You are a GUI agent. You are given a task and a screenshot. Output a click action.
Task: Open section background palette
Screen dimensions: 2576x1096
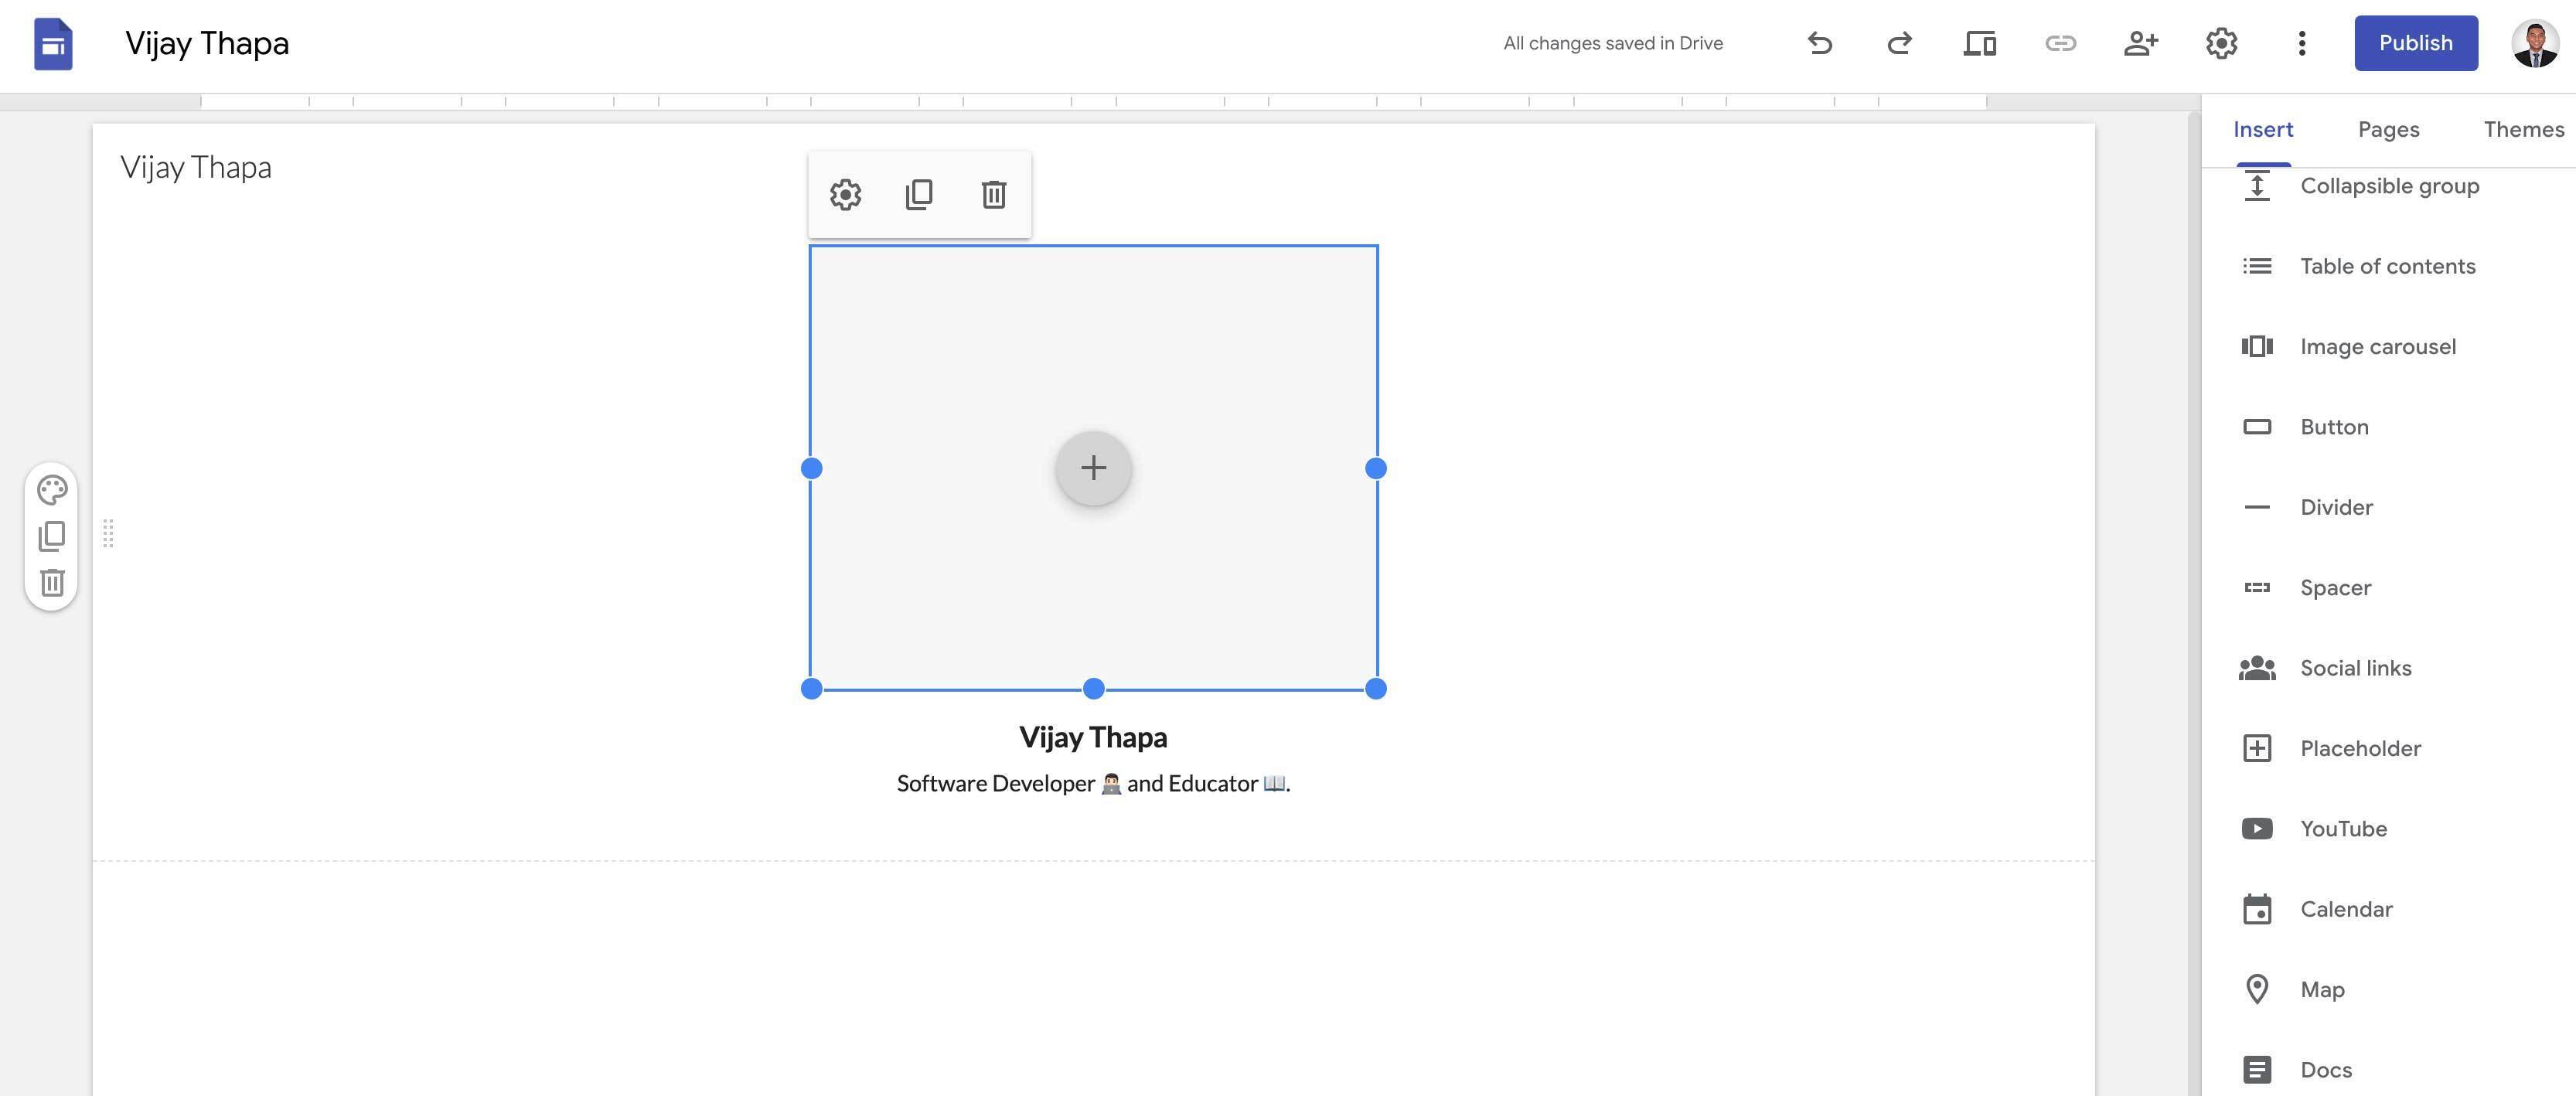pos(52,490)
